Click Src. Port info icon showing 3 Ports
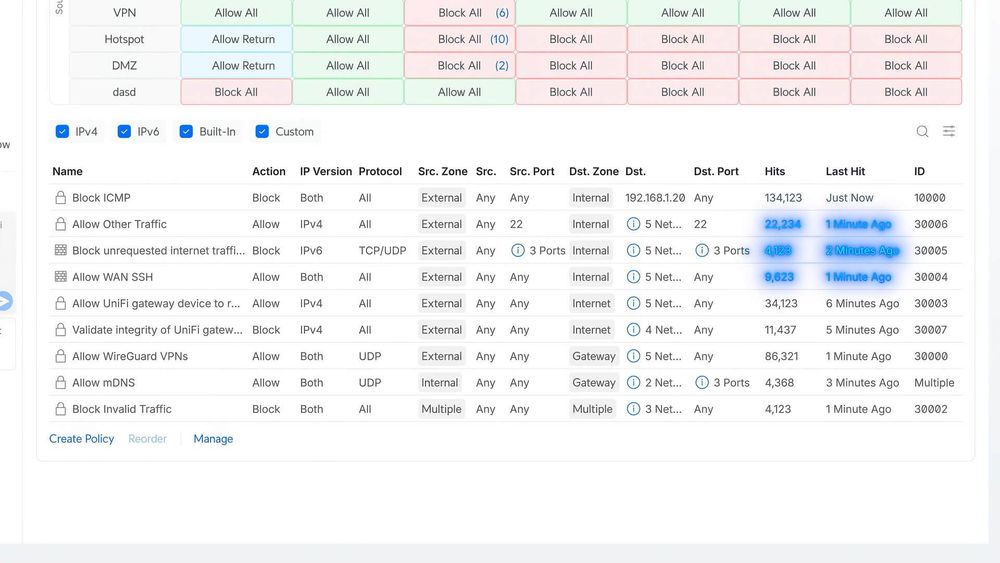Screen dimensions: 1000x563 [518, 251]
